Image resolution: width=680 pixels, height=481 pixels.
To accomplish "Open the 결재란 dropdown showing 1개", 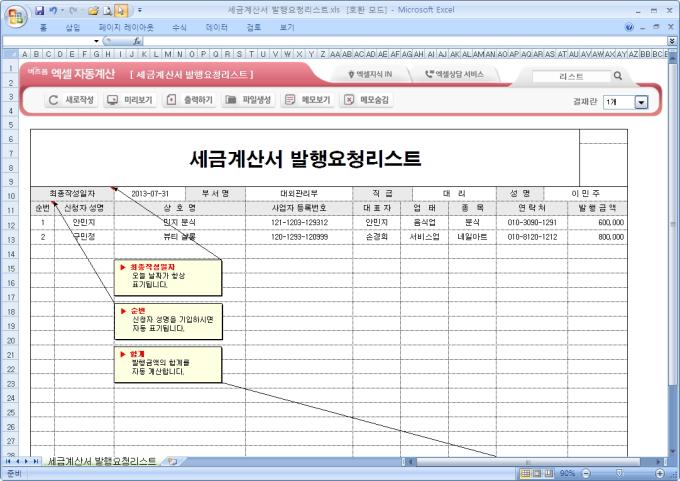I will pyautogui.click(x=641, y=102).
